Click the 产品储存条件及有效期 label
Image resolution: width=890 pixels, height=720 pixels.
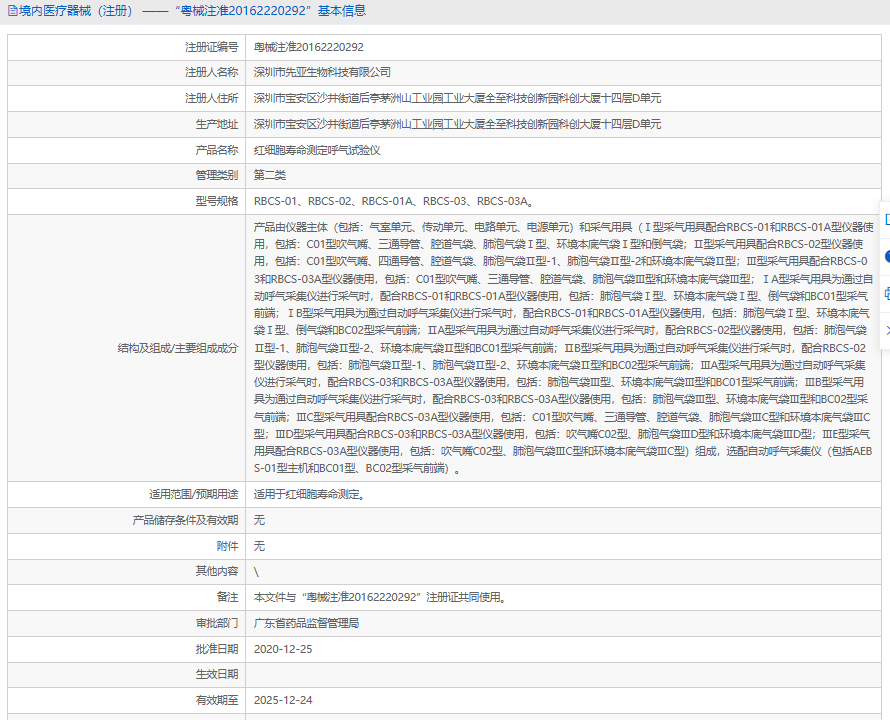pos(186,520)
